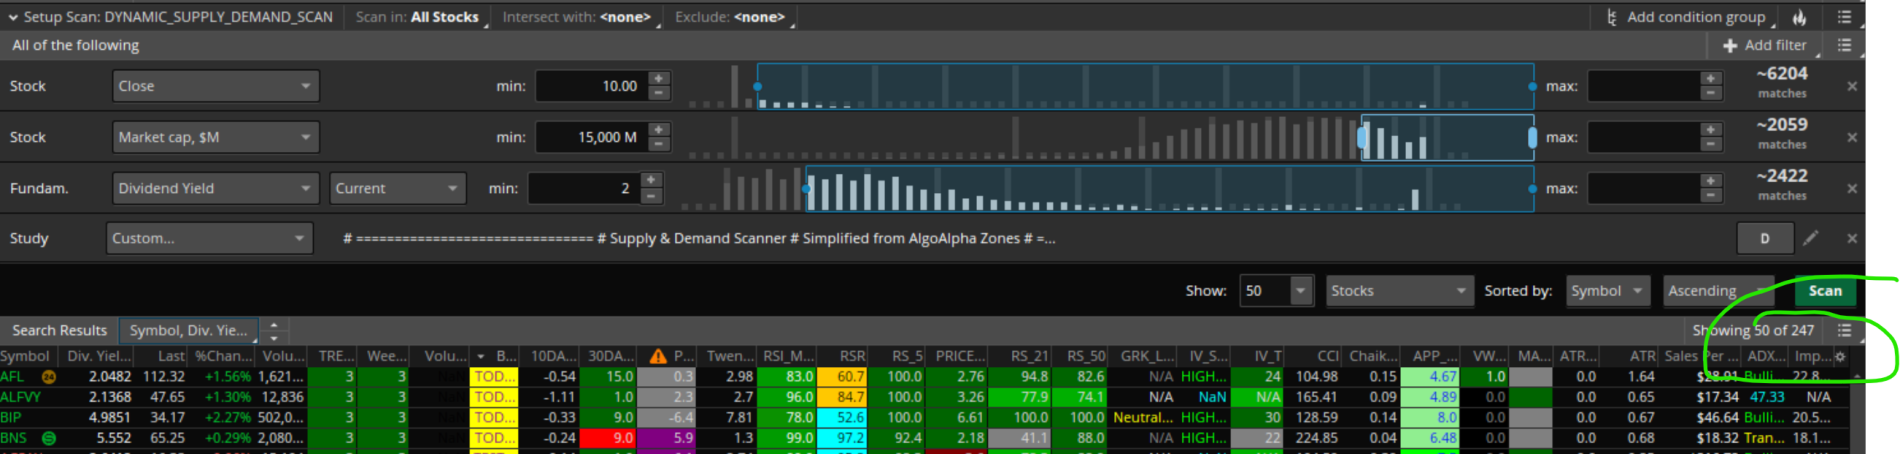Click the 24 badge next to AFL
The width and height of the screenshot is (1900, 454).
[x=48, y=377]
